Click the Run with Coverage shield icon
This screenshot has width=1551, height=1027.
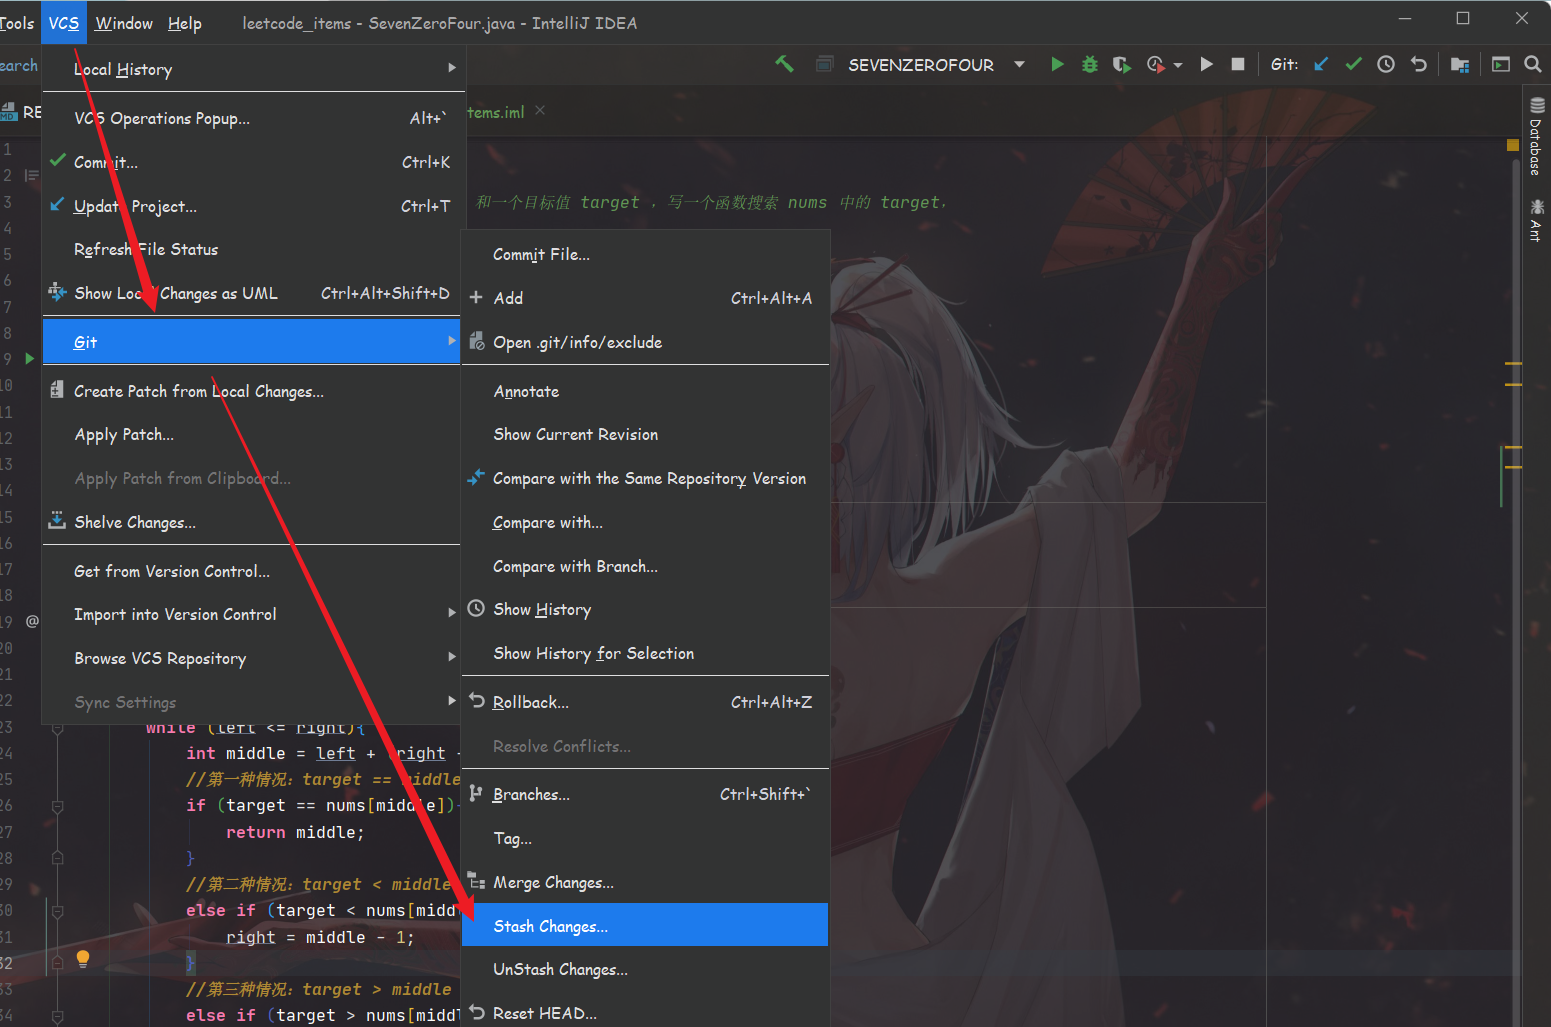[x=1122, y=64]
